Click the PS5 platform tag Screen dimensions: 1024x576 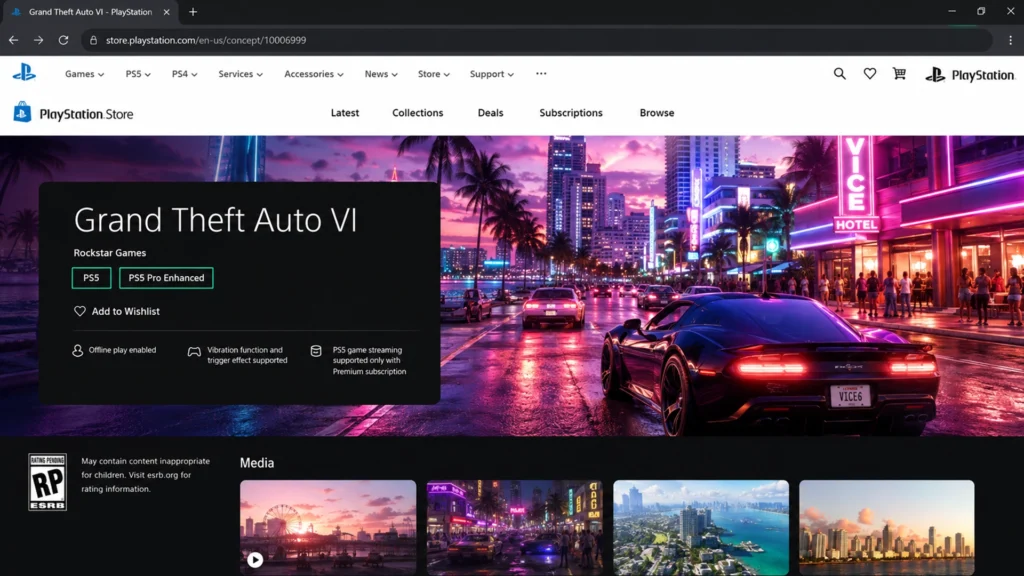point(91,278)
